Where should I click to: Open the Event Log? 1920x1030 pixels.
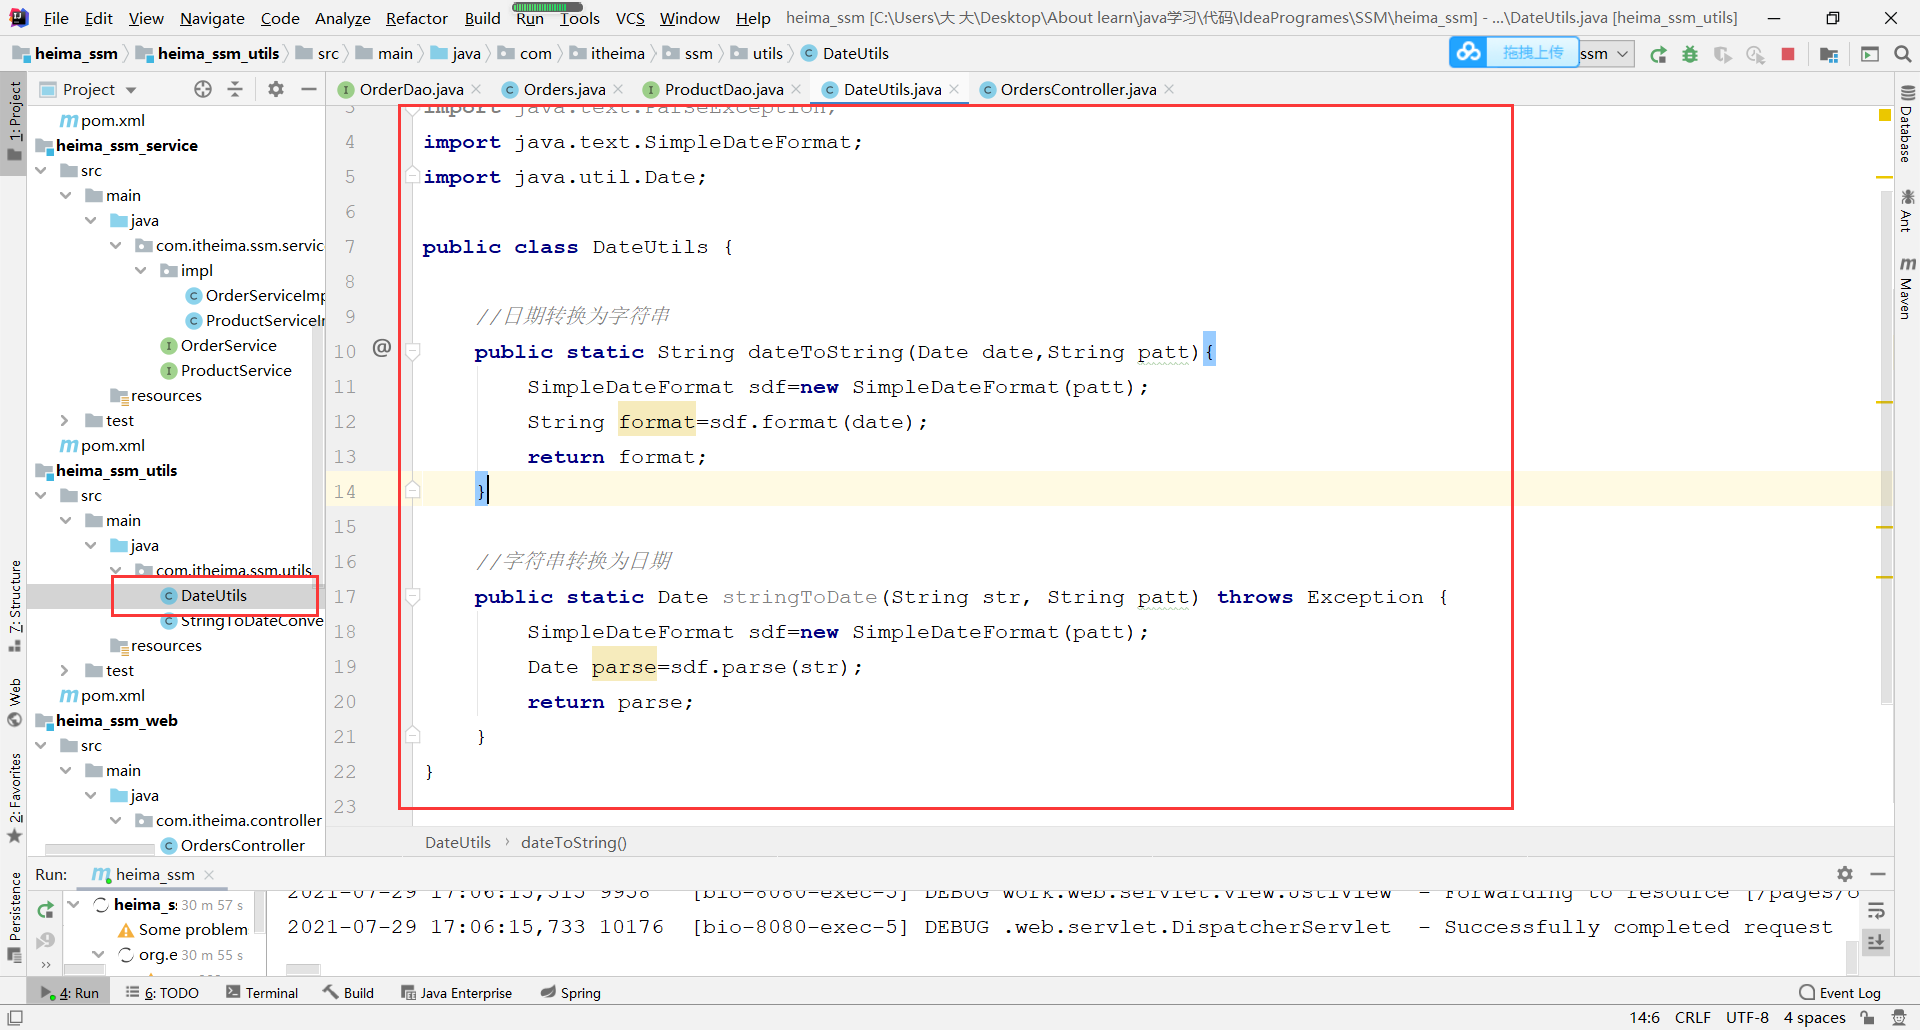point(1840,993)
